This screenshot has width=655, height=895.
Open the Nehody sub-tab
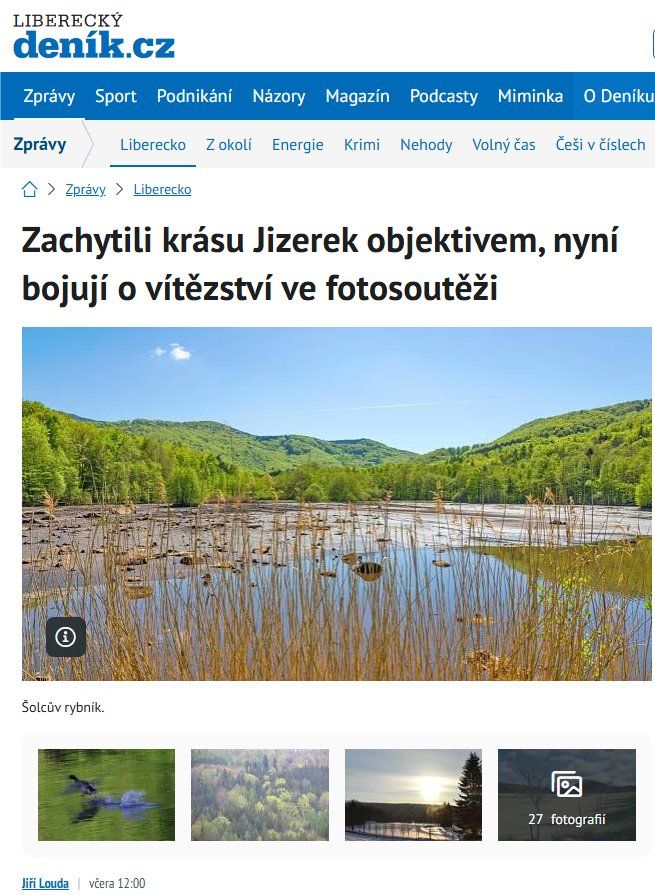click(x=426, y=144)
